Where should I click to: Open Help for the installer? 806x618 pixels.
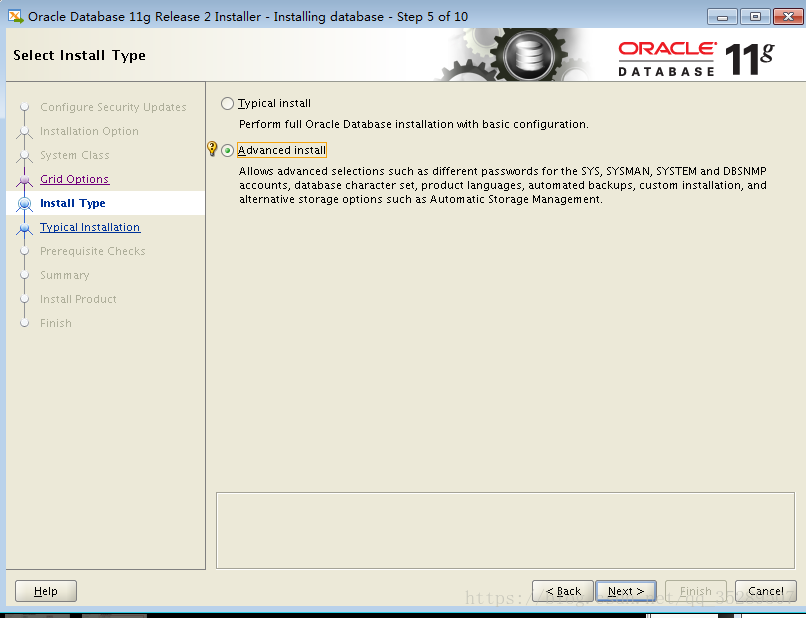point(46,591)
